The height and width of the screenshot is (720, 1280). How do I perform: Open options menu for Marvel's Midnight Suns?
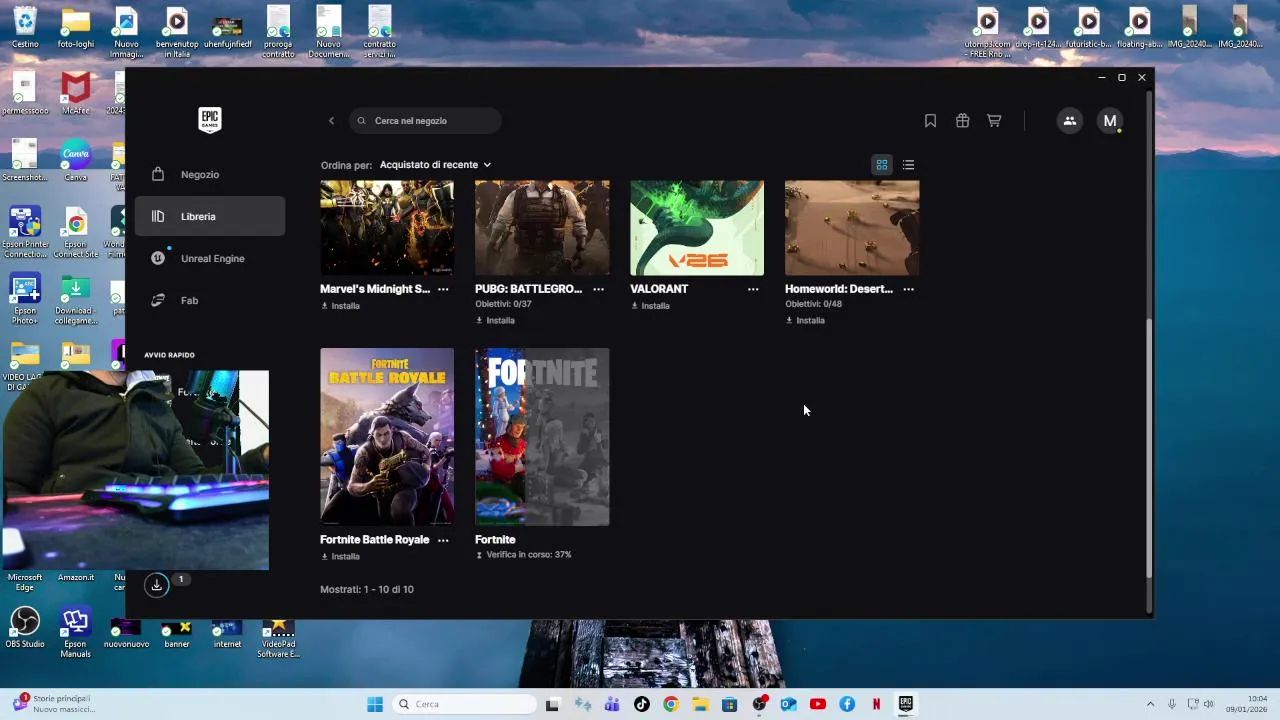coord(443,289)
